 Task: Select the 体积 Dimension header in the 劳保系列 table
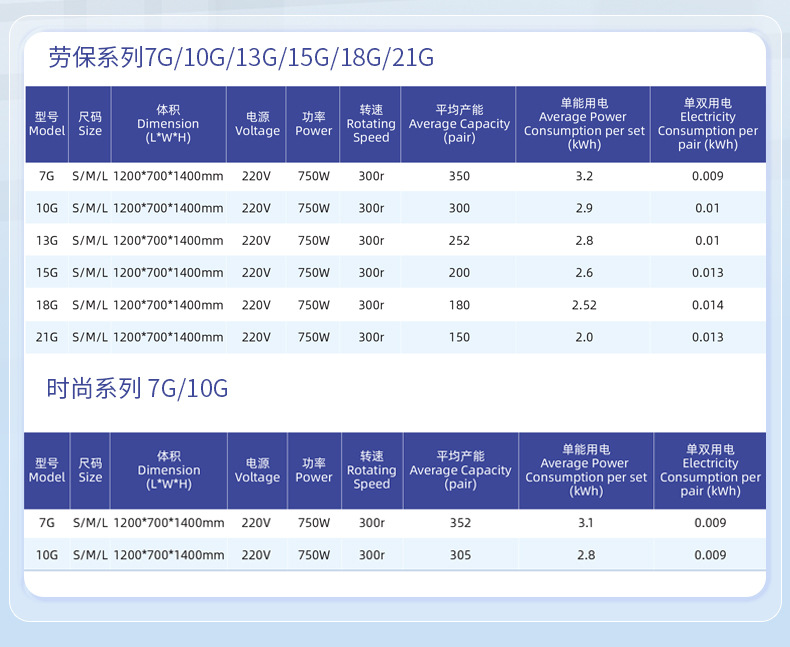point(168,124)
